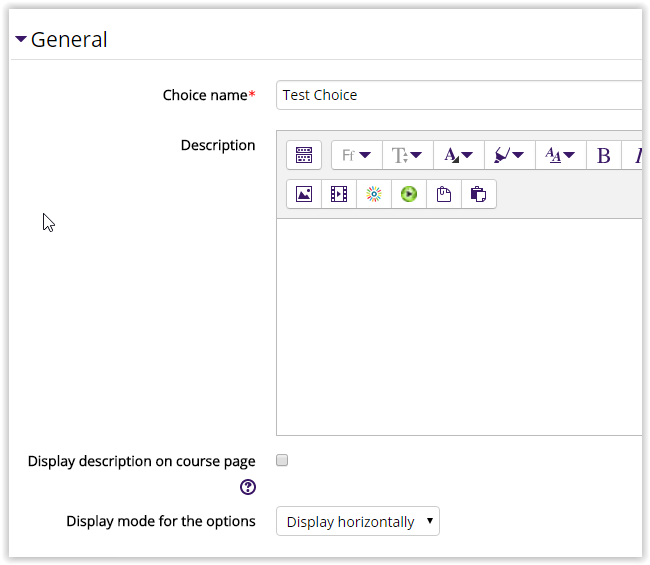Viewport: 650px width, 565px height.
Task: Open the font colour dropdown
Action: click(x=458, y=155)
